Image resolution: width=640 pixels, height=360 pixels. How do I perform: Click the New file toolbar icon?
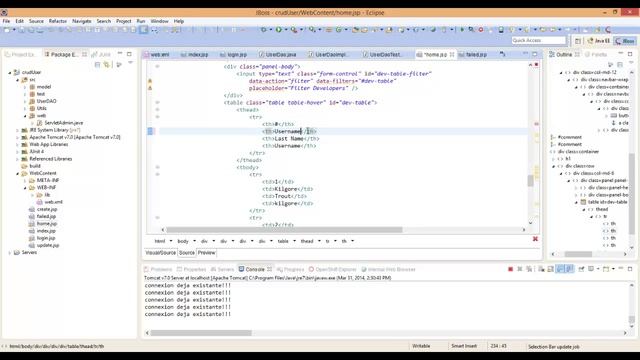coord(7,30)
